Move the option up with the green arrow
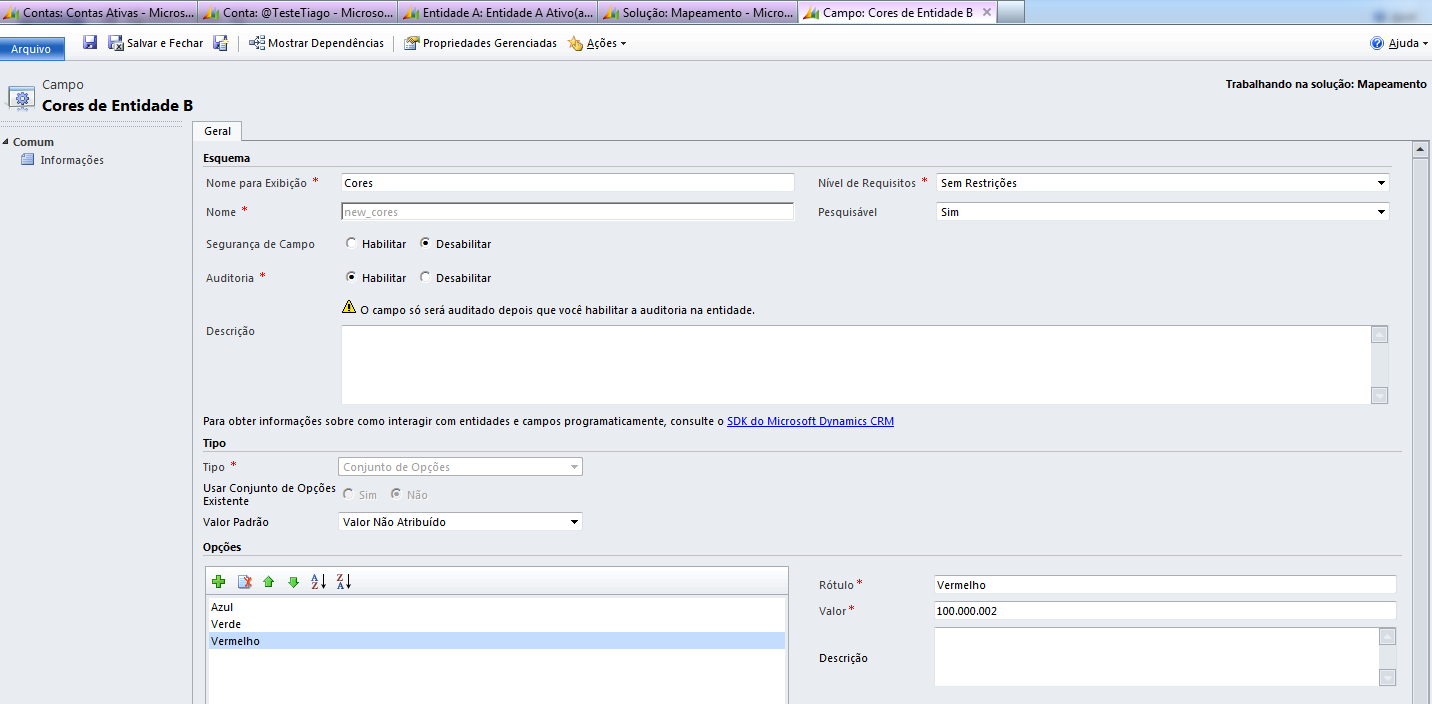 [x=268, y=582]
